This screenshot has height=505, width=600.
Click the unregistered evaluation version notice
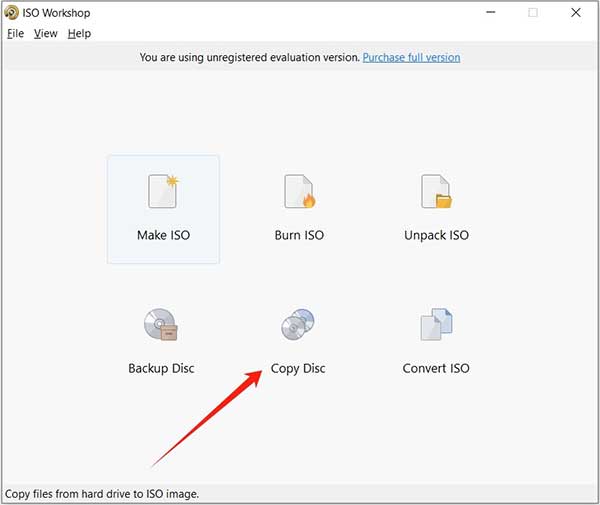[249, 57]
